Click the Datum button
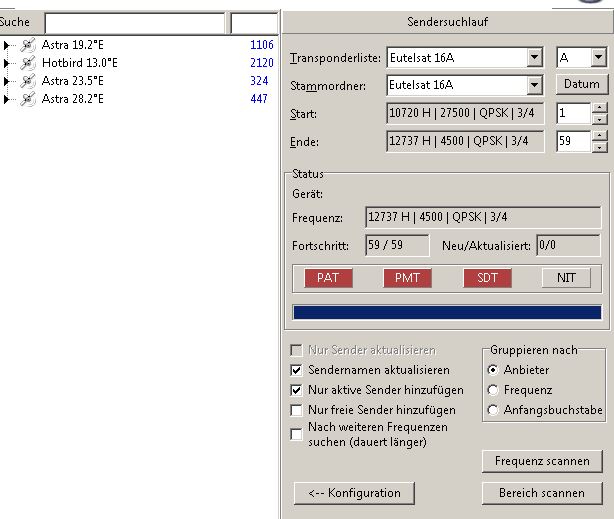This screenshot has height=519, width=614. click(581, 85)
